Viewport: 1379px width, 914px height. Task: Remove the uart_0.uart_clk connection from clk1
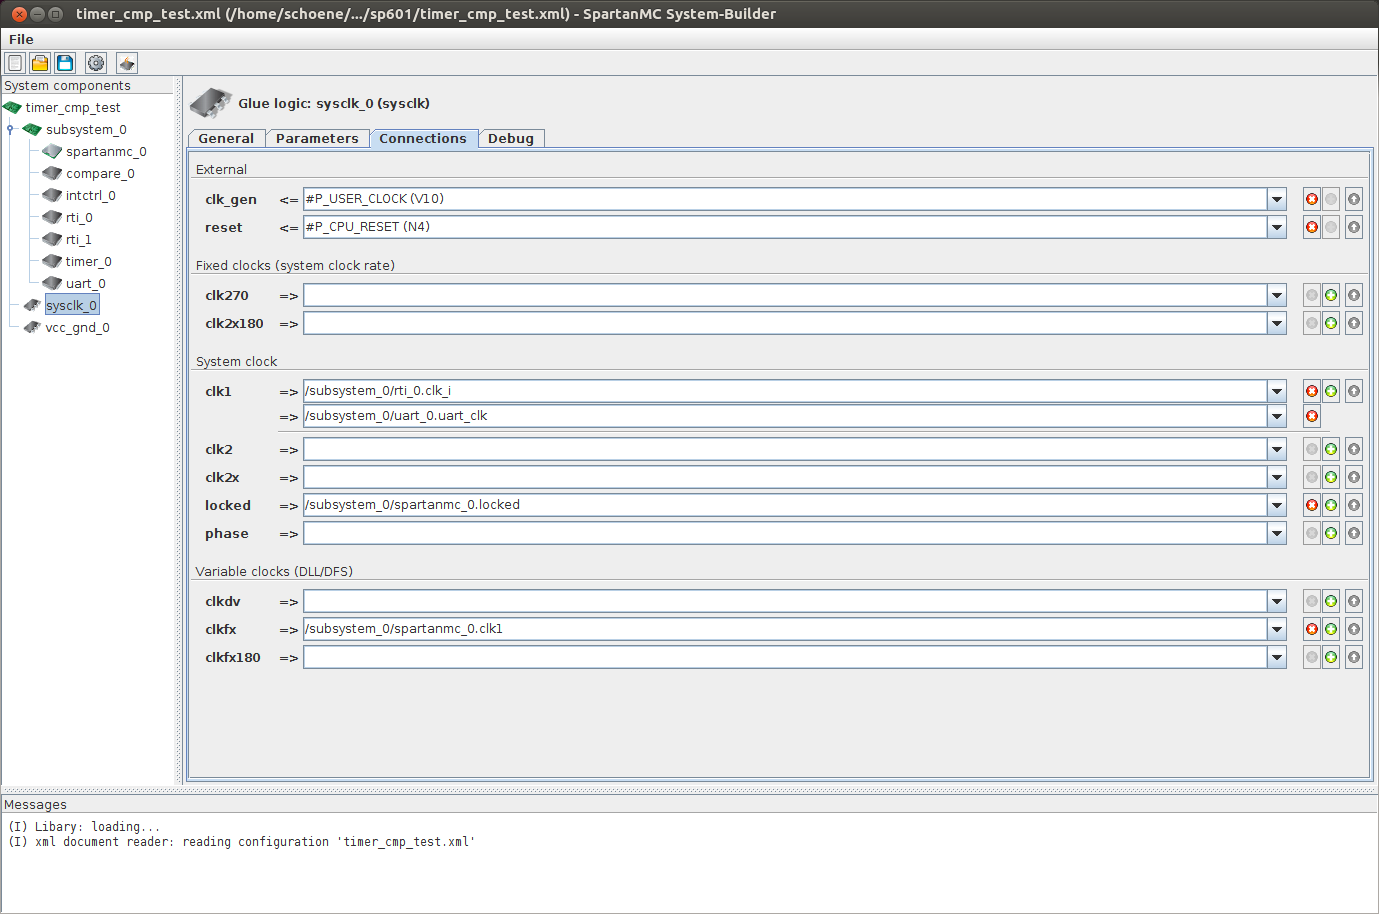click(x=1312, y=416)
